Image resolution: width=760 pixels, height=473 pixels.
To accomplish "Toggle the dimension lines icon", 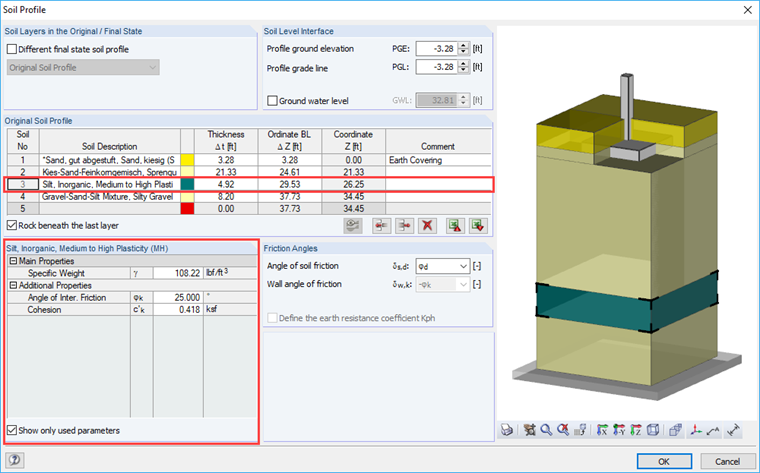I will click(x=734, y=430).
